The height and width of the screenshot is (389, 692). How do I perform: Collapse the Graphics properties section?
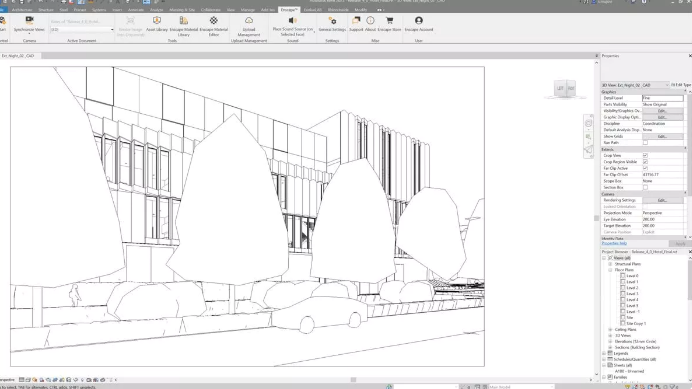[685, 92]
